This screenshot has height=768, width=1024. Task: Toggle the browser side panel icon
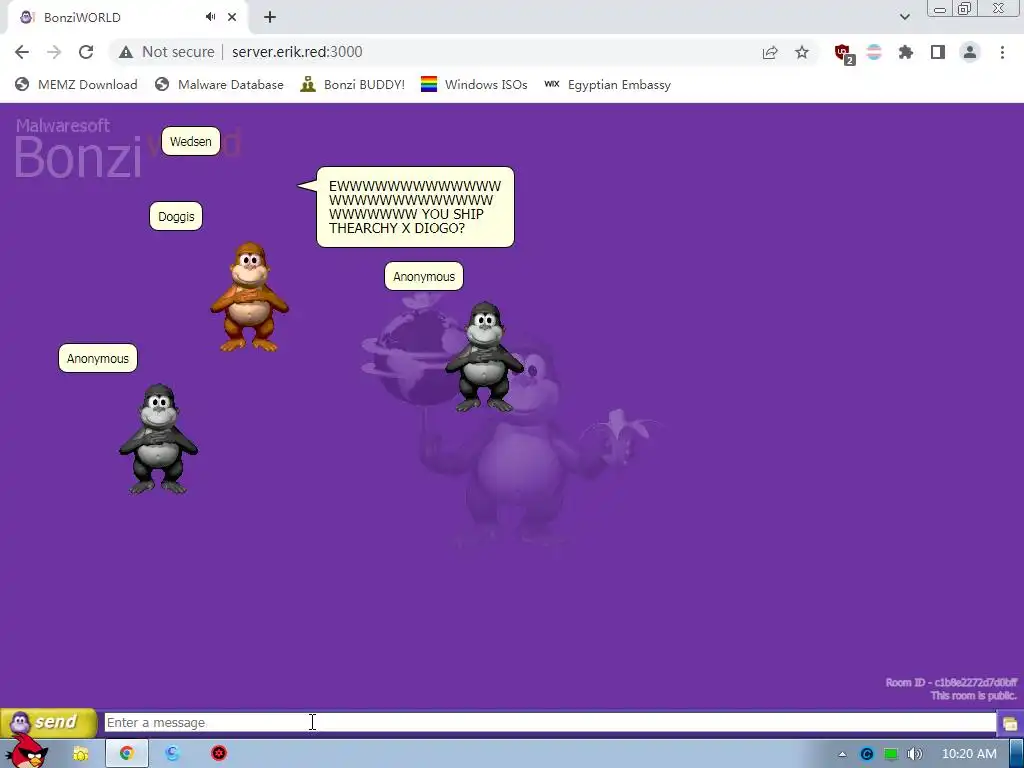point(938,52)
